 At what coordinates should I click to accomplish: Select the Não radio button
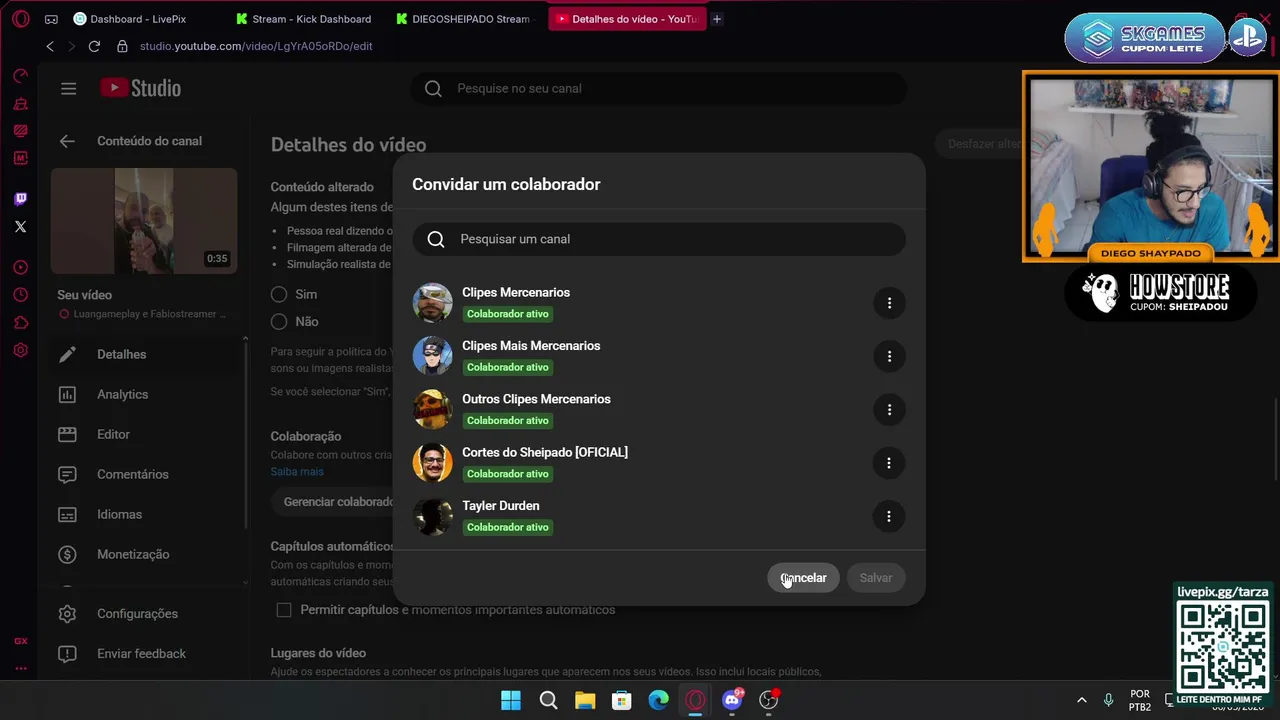tap(279, 321)
